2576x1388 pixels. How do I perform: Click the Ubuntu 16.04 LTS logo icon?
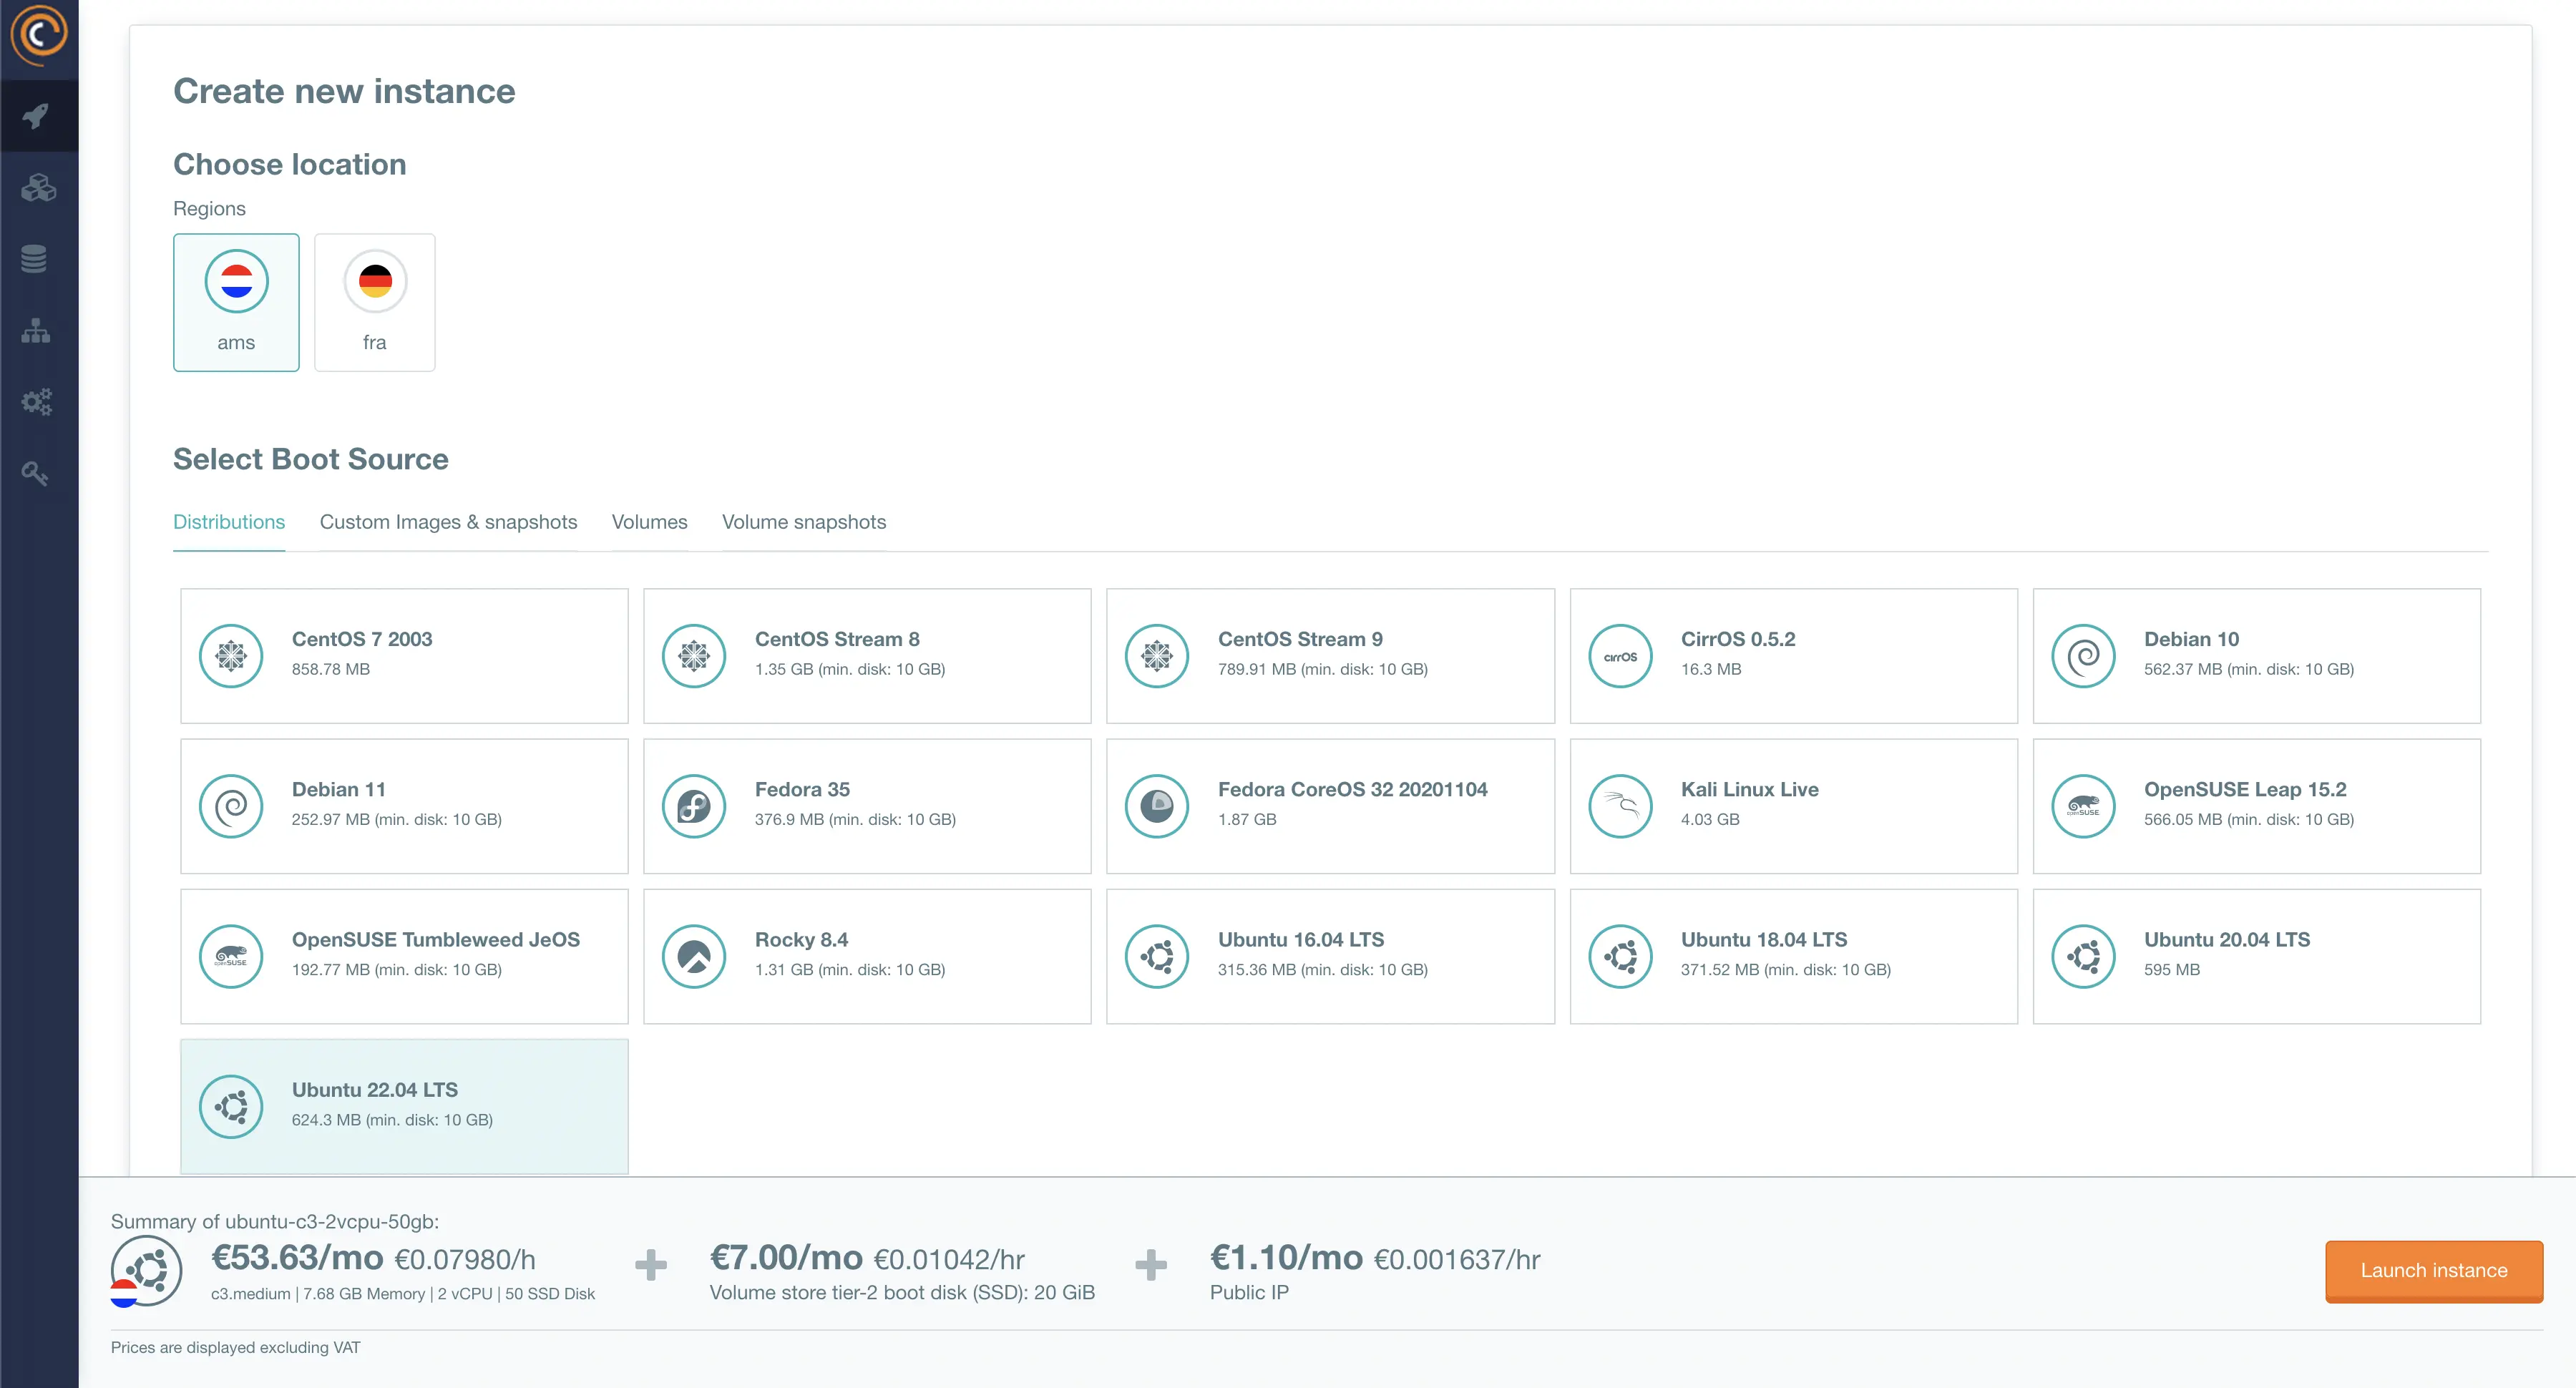1157,956
